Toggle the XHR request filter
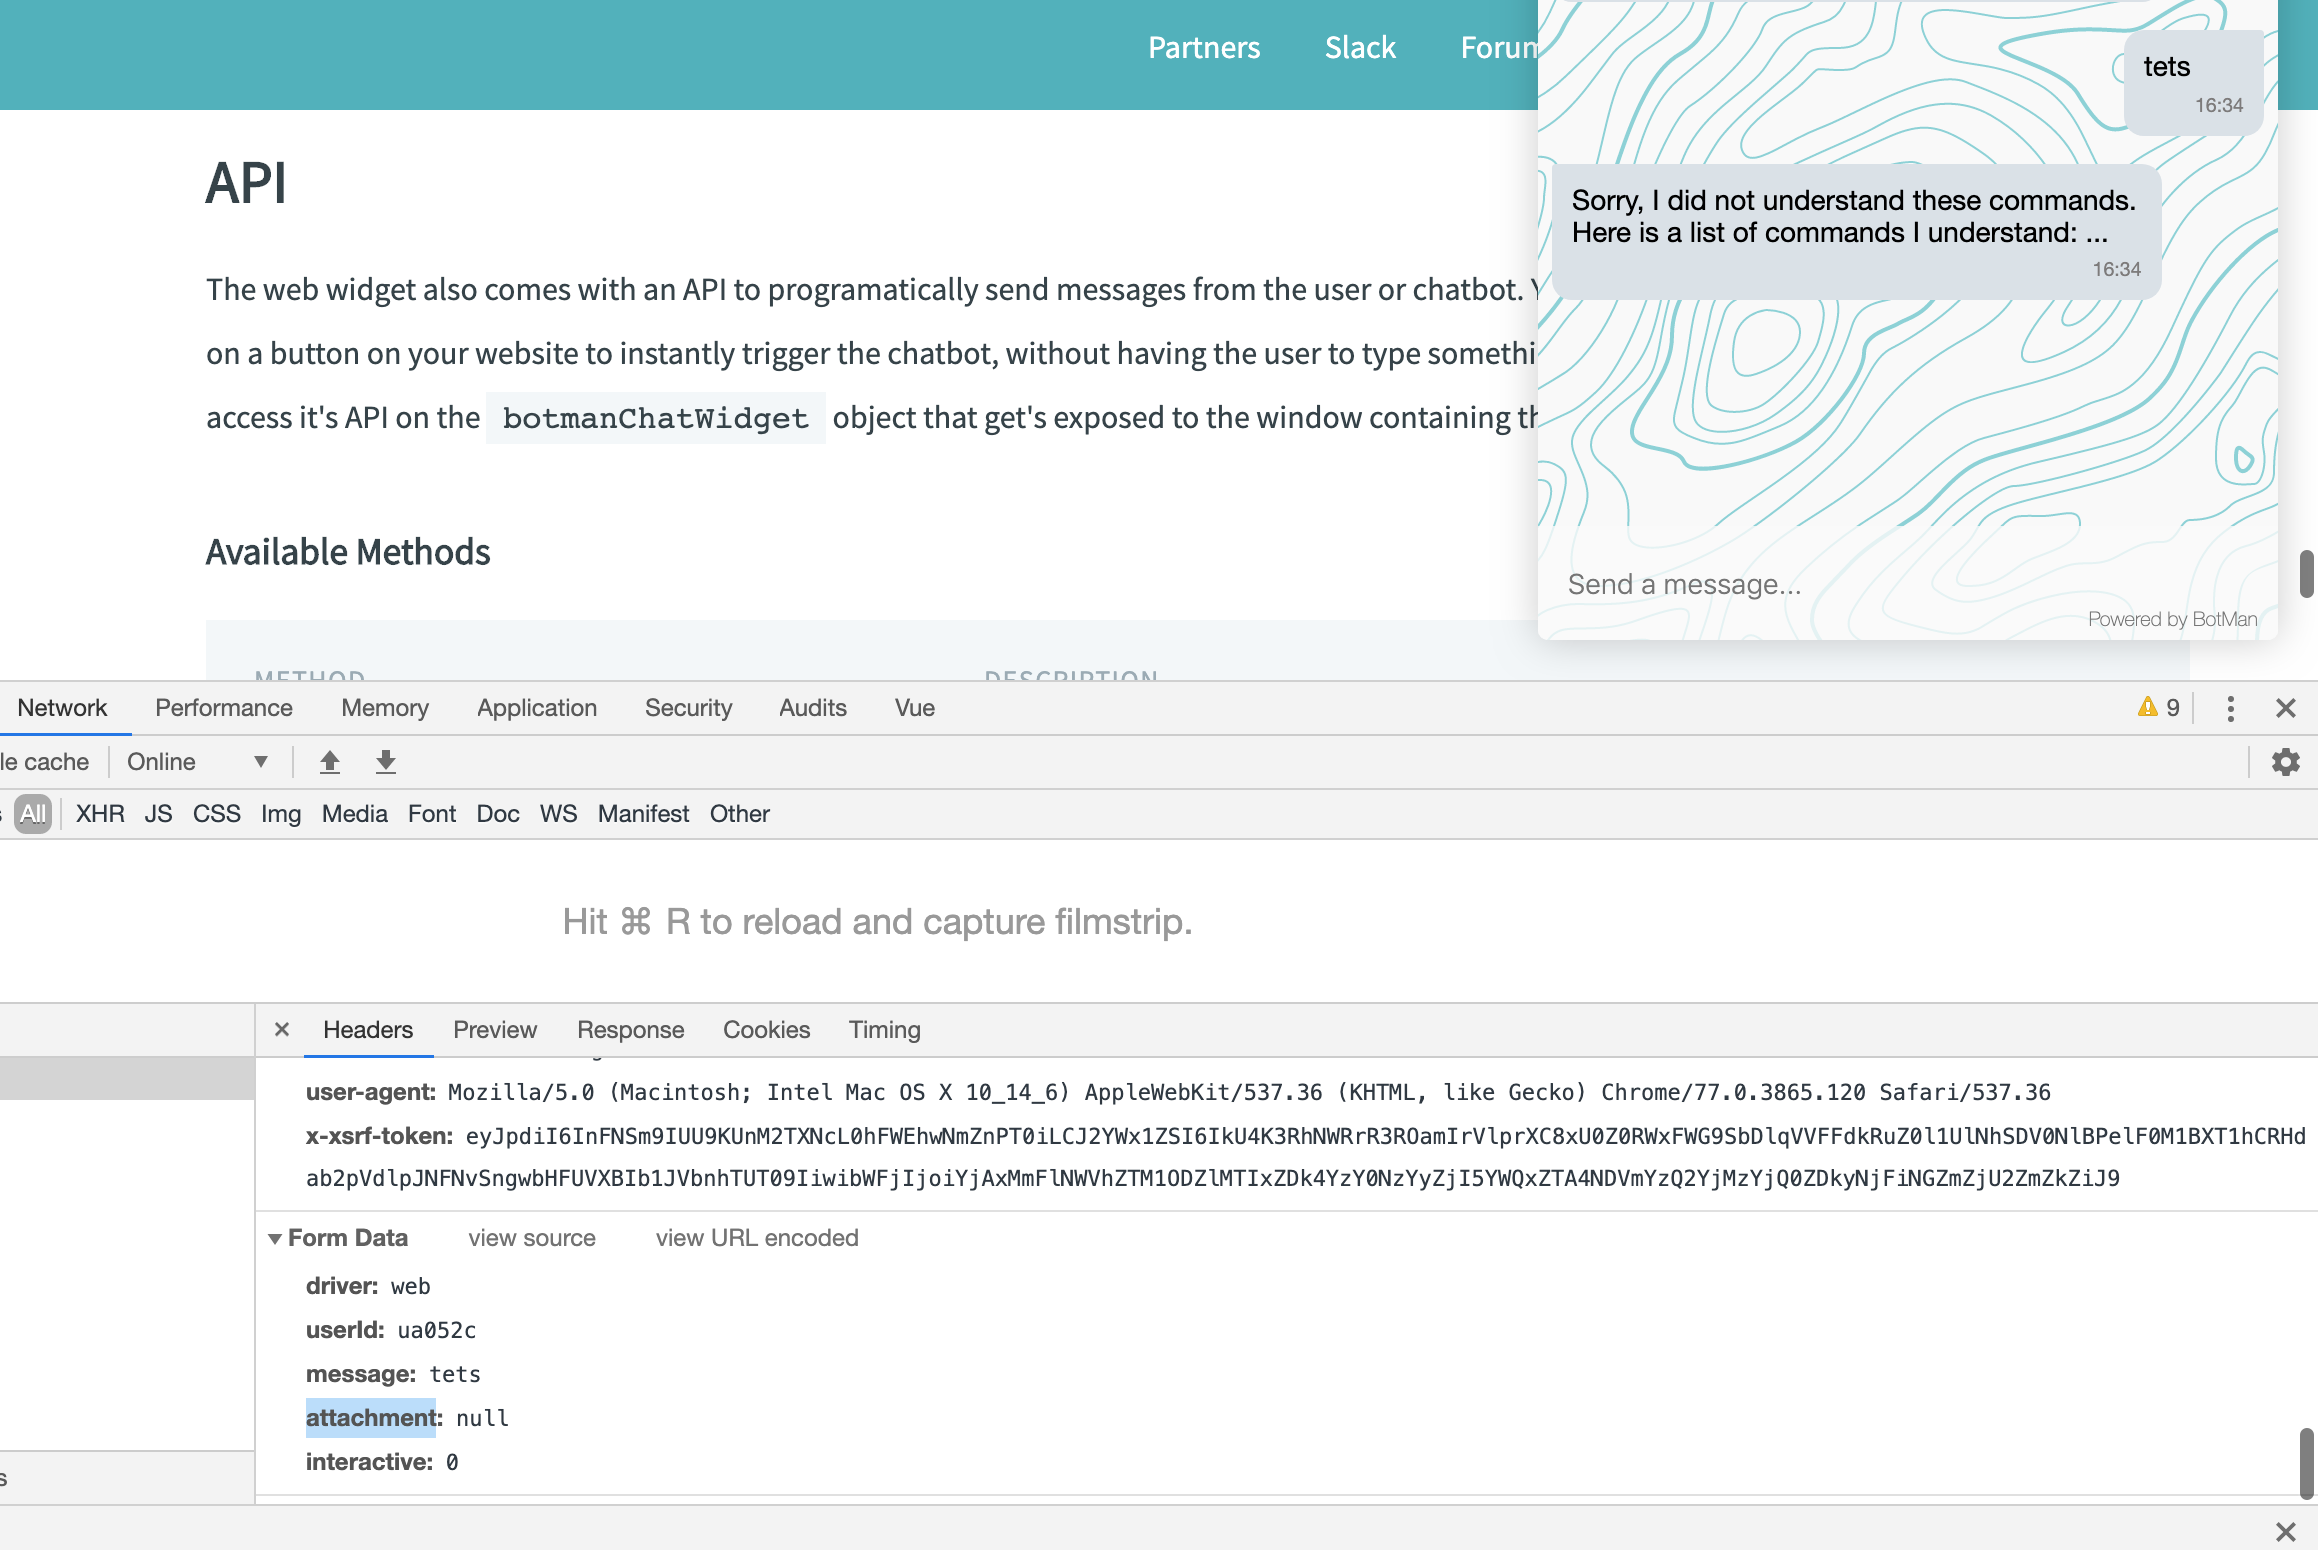The height and width of the screenshot is (1550, 2318). tap(100, 814)
